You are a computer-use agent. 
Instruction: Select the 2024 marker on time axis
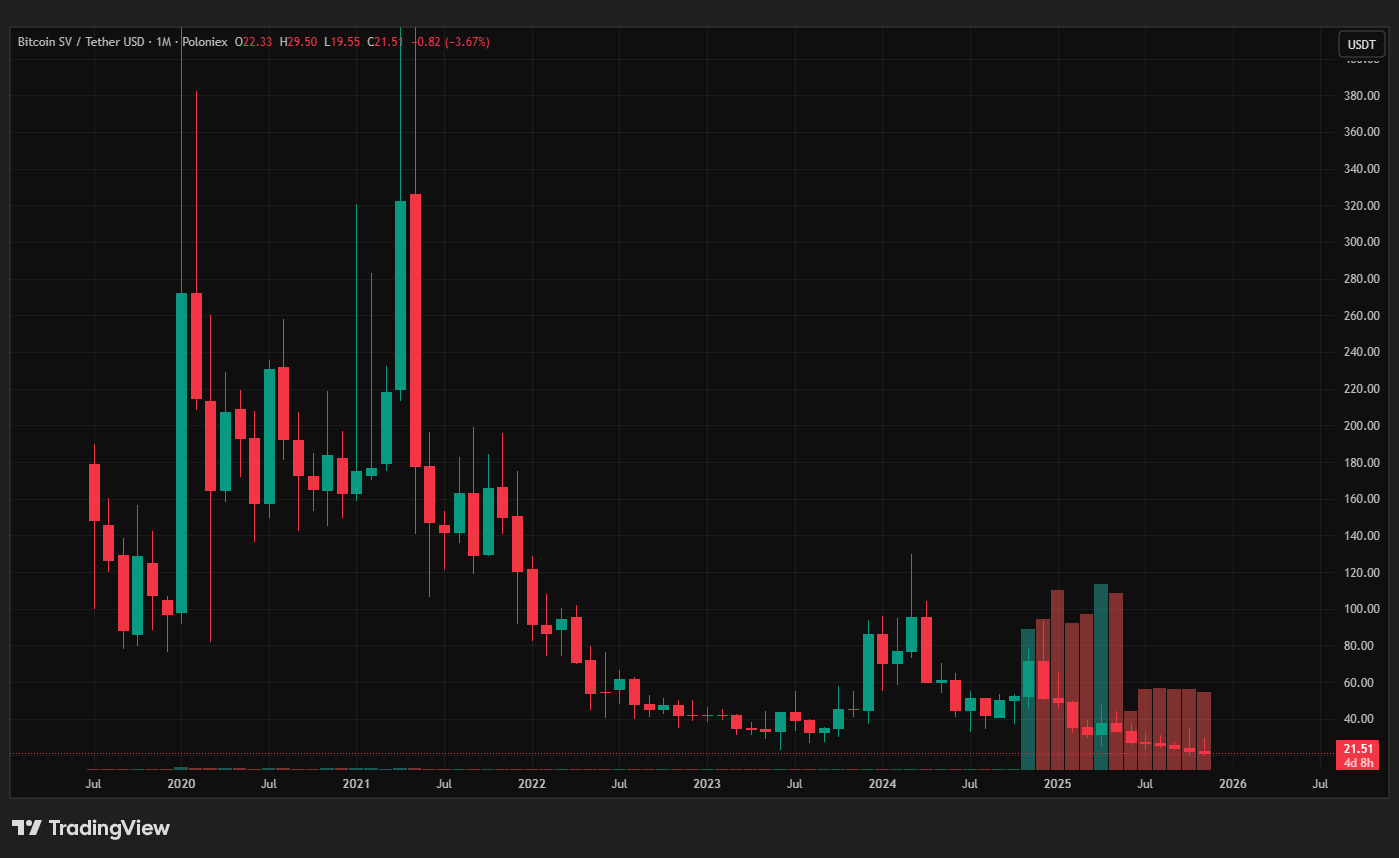point(882,784)
